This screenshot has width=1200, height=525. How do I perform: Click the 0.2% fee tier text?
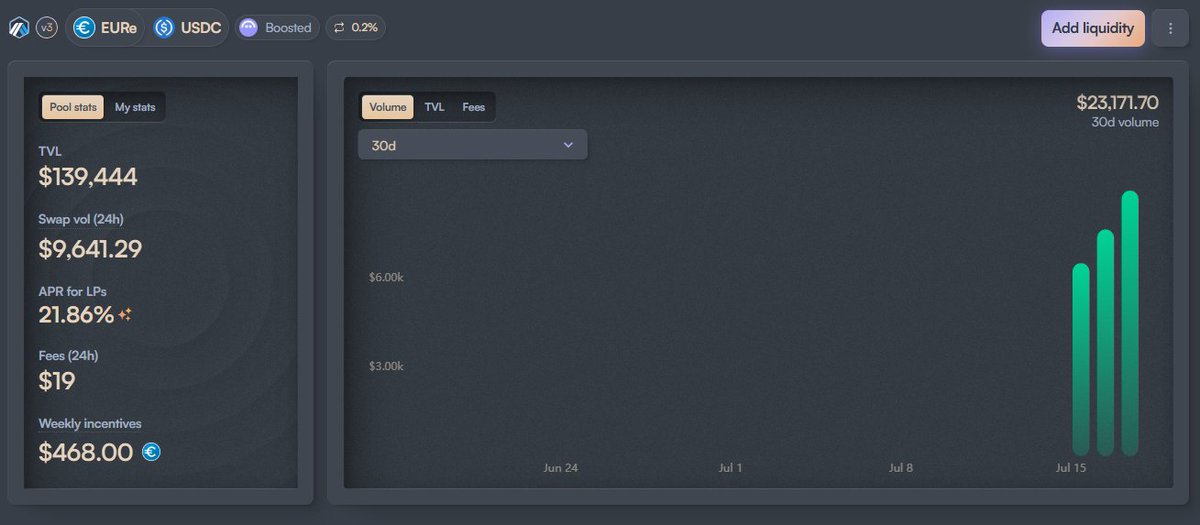point(365,28)
